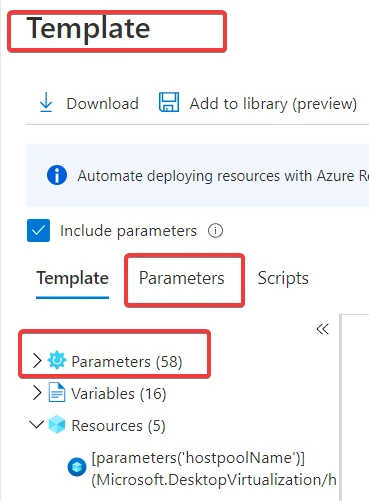The image size is (369, 501).
Task: Select the Template tab
Action: tap(73, 278)
